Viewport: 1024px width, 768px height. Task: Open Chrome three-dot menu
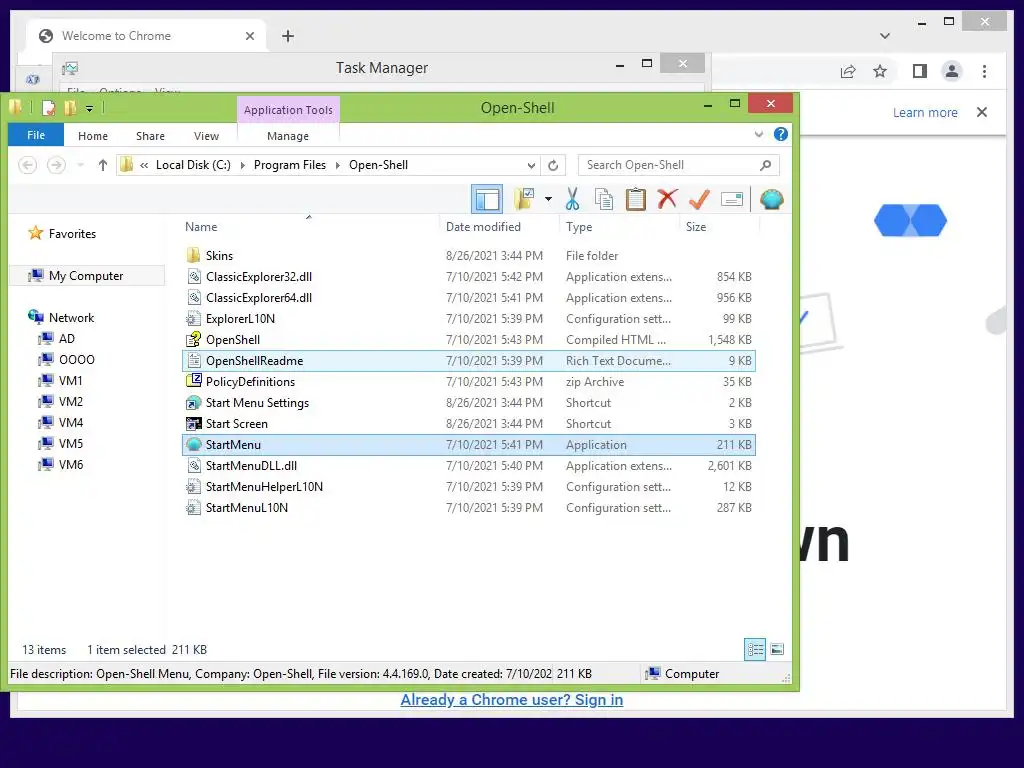pos(984,71)
